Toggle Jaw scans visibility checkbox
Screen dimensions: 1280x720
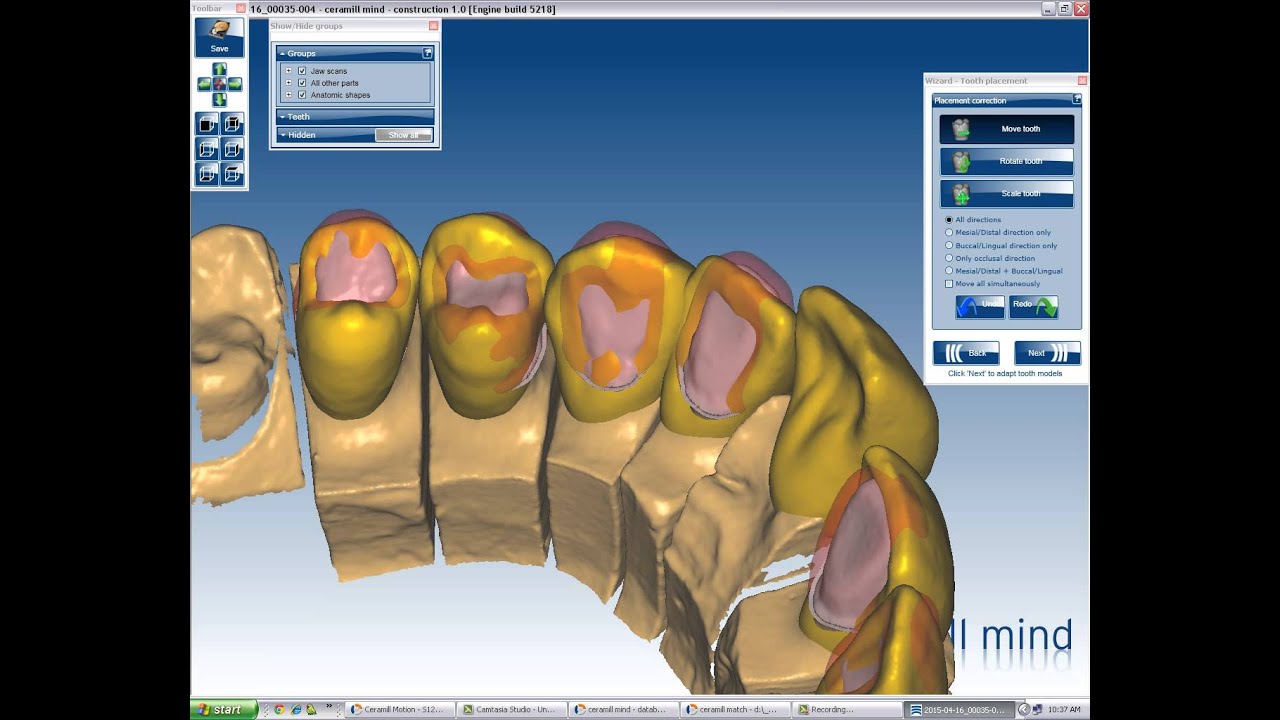pos(302,71)
